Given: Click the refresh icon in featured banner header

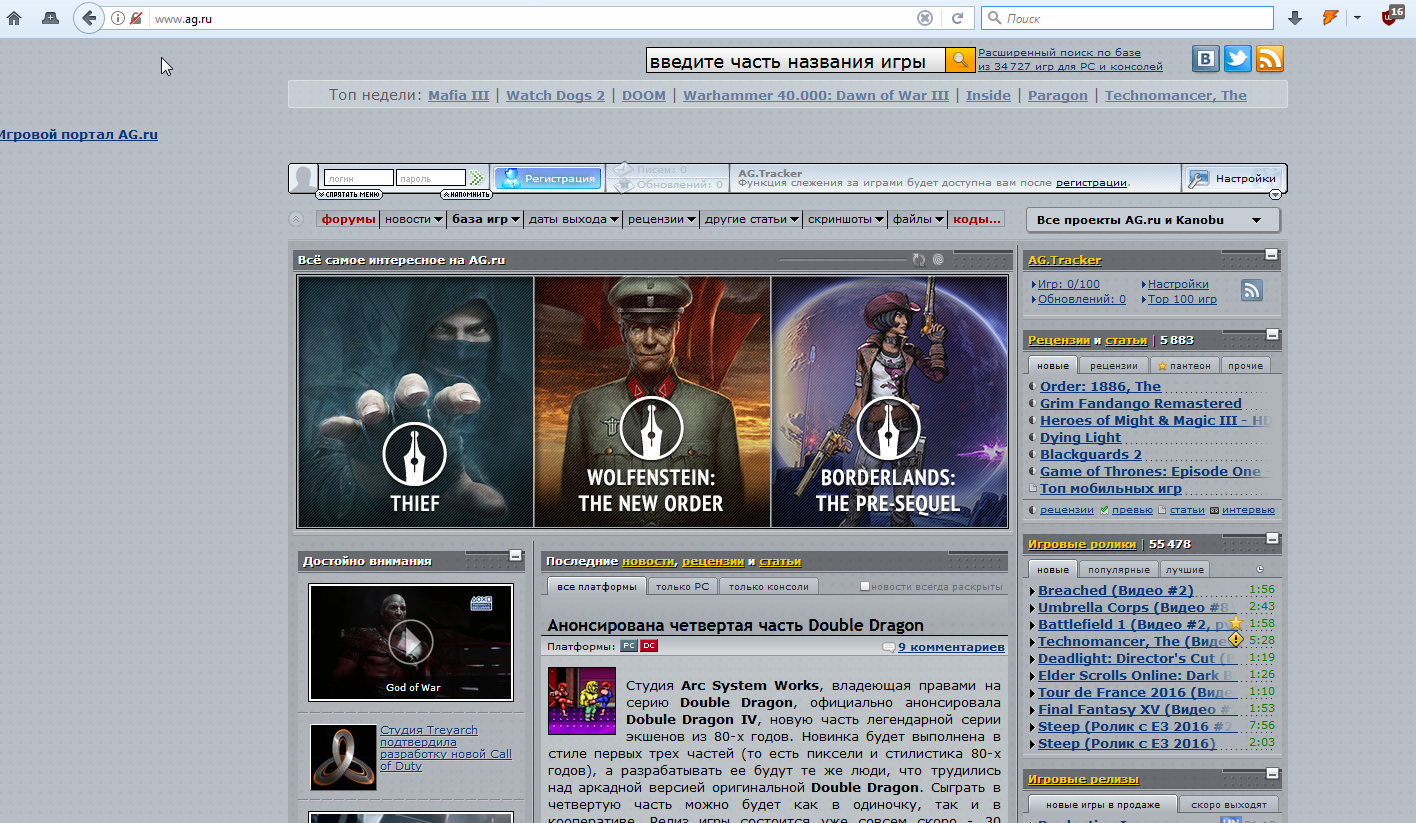Looking at the screenshot, I should (x=919, y=260).
